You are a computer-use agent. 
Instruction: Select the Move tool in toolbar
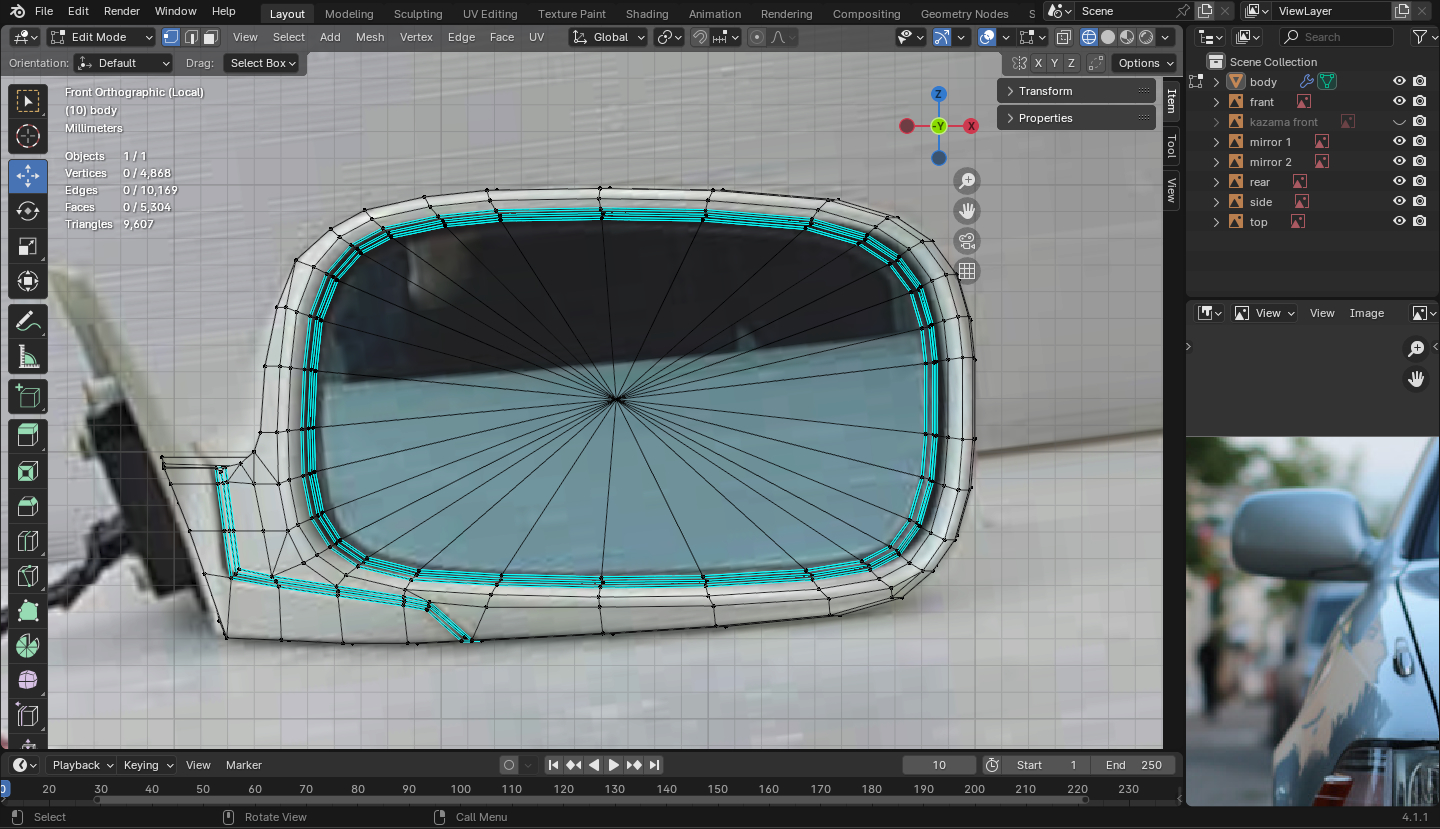click(28, 176)
